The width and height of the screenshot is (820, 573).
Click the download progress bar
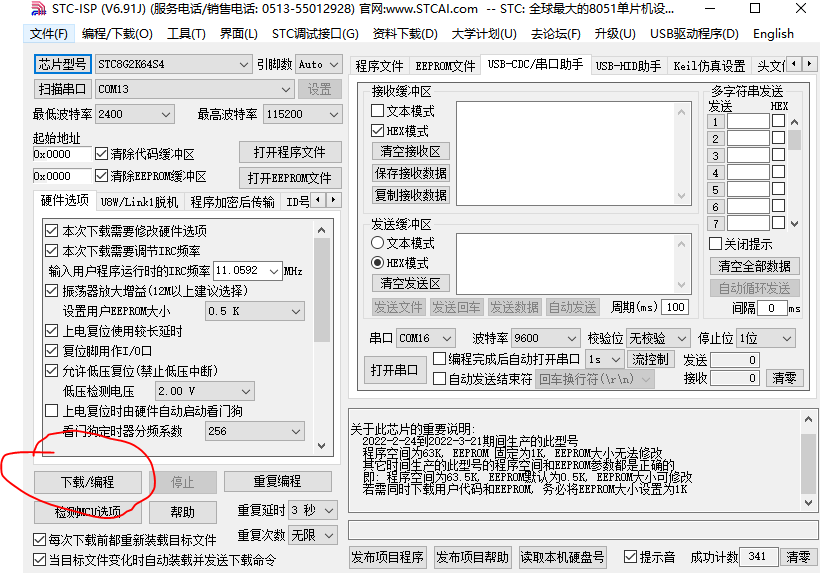tap(582, 530)
